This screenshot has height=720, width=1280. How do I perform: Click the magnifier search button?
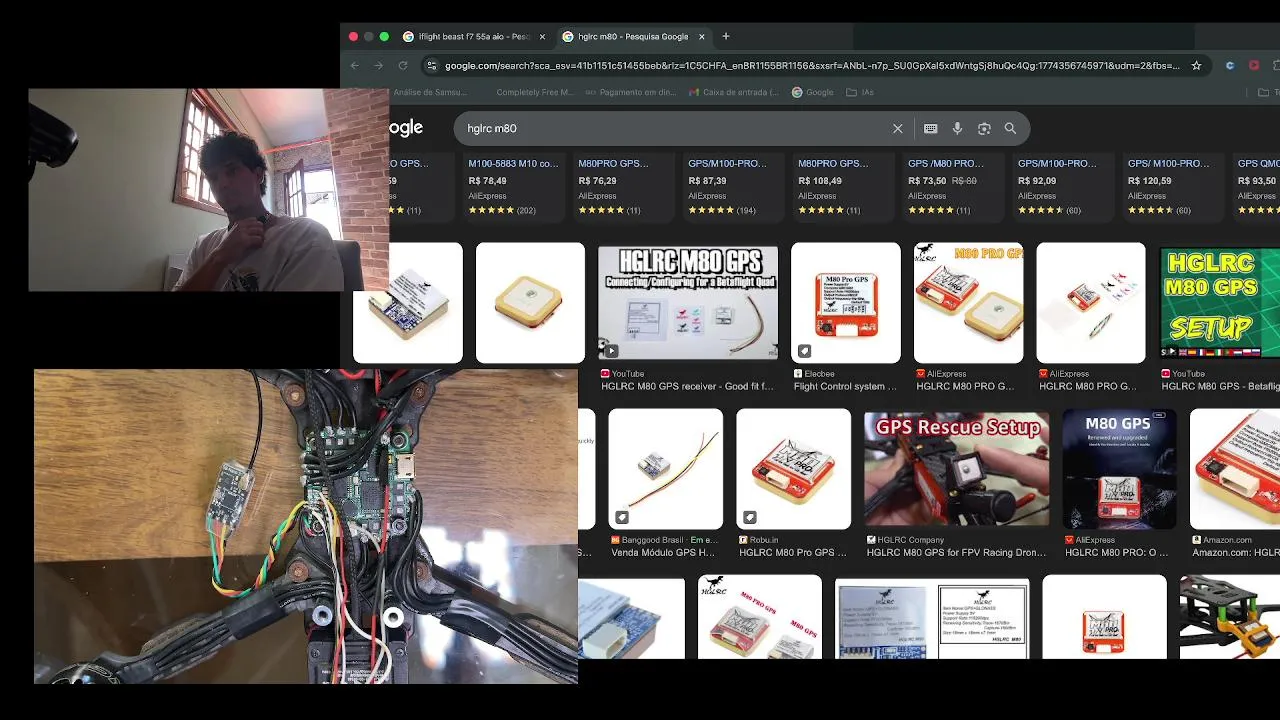click(1010, 128)
